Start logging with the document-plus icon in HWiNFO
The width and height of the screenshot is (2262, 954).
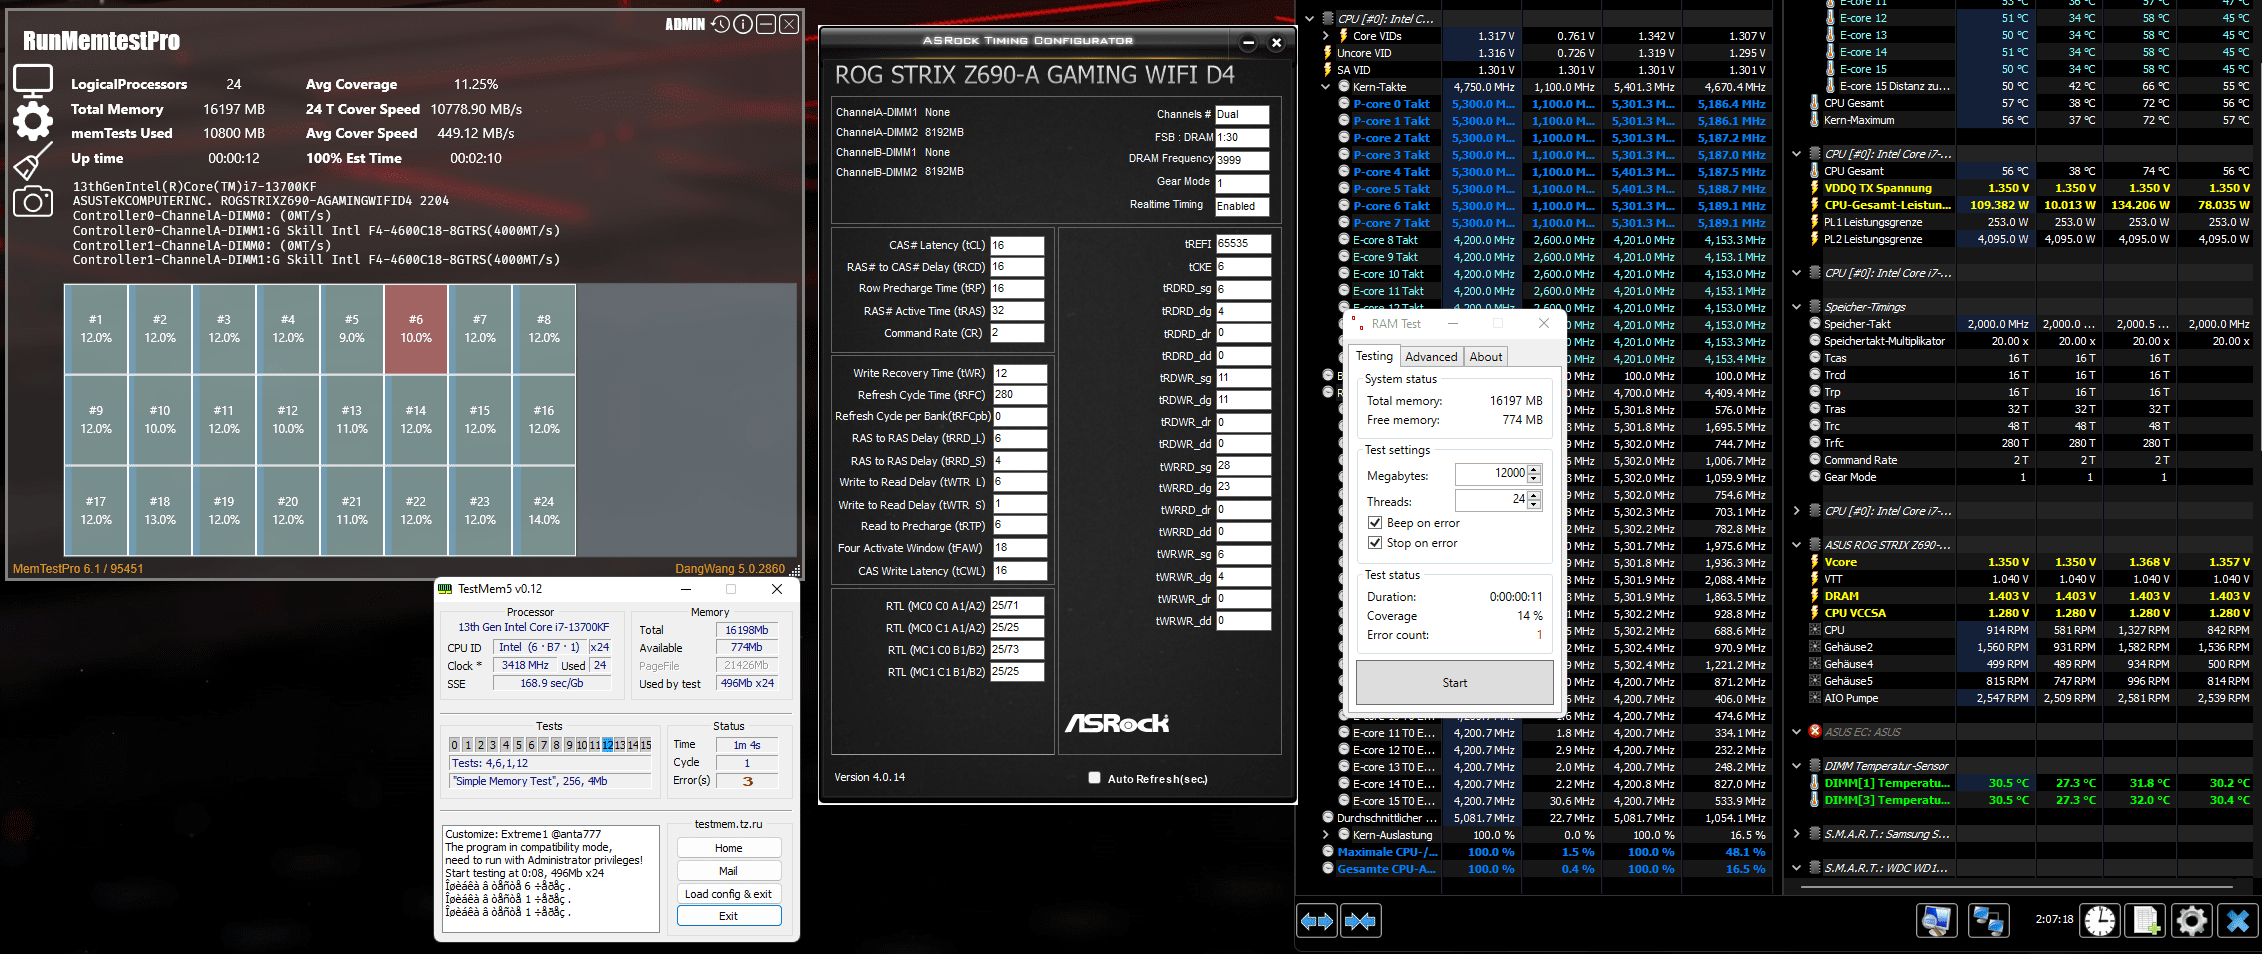tap(2146, 920)
